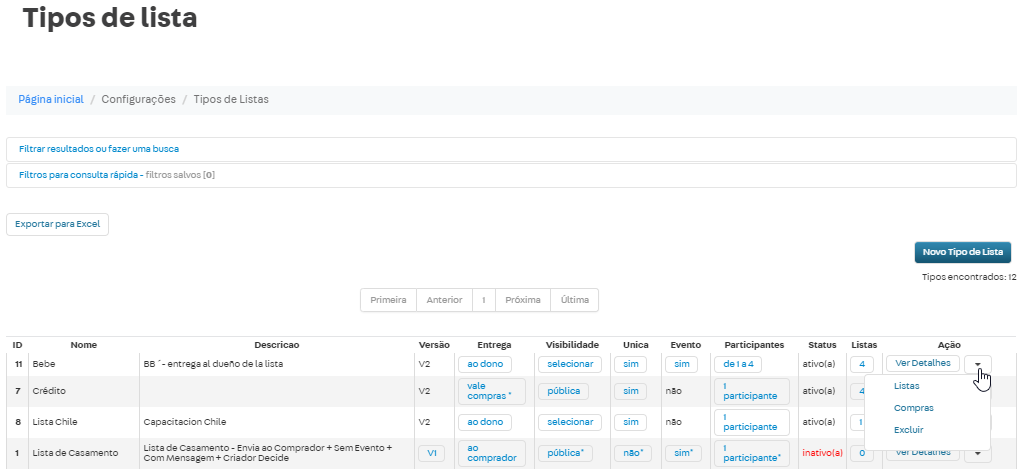Image resolution: width=1025 pixels, height=469 pixels.
Task: Click the 'ao dono' Entrega tag for Bebe
Action: tap(484, 364)
